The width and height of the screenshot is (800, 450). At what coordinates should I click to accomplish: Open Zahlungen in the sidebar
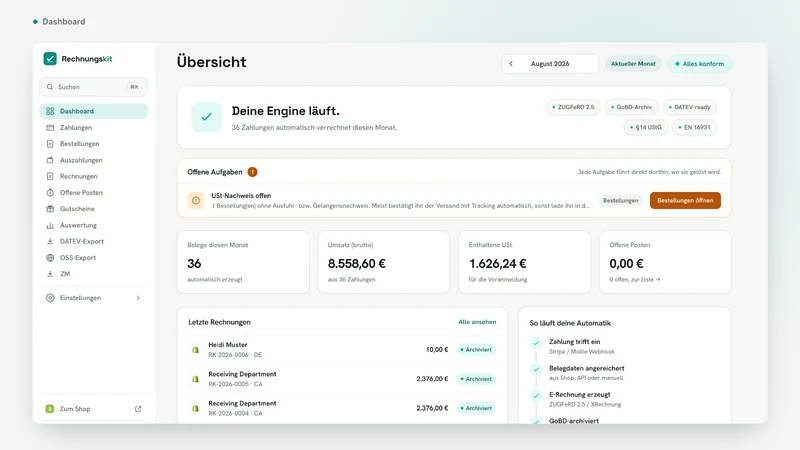tap(93, 128)
